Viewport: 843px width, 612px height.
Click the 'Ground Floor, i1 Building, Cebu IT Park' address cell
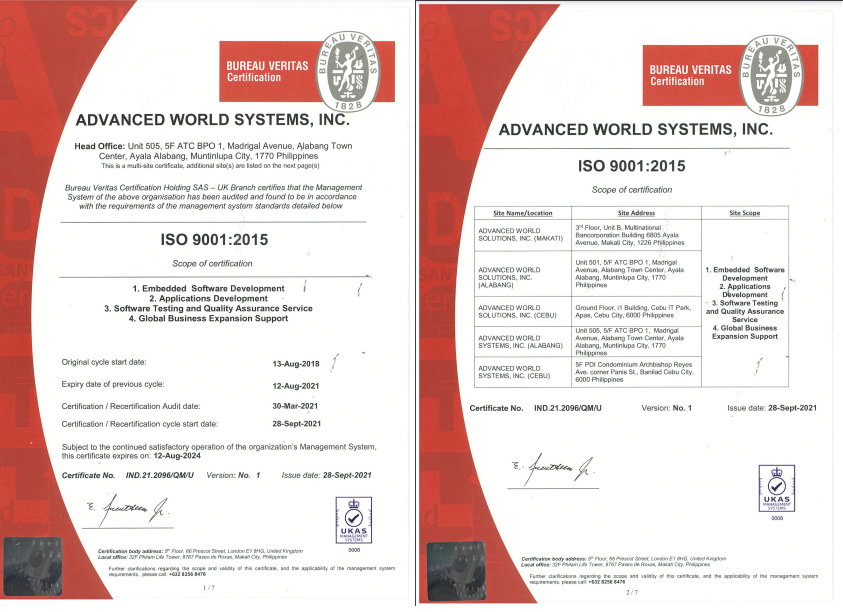click(x=637, y=311)
